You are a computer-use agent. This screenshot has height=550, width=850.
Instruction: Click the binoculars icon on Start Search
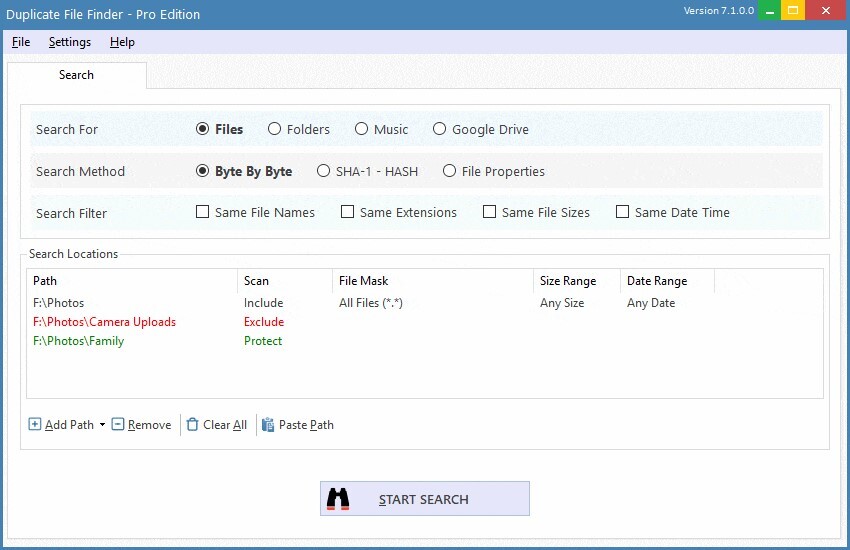pos(339,499)
